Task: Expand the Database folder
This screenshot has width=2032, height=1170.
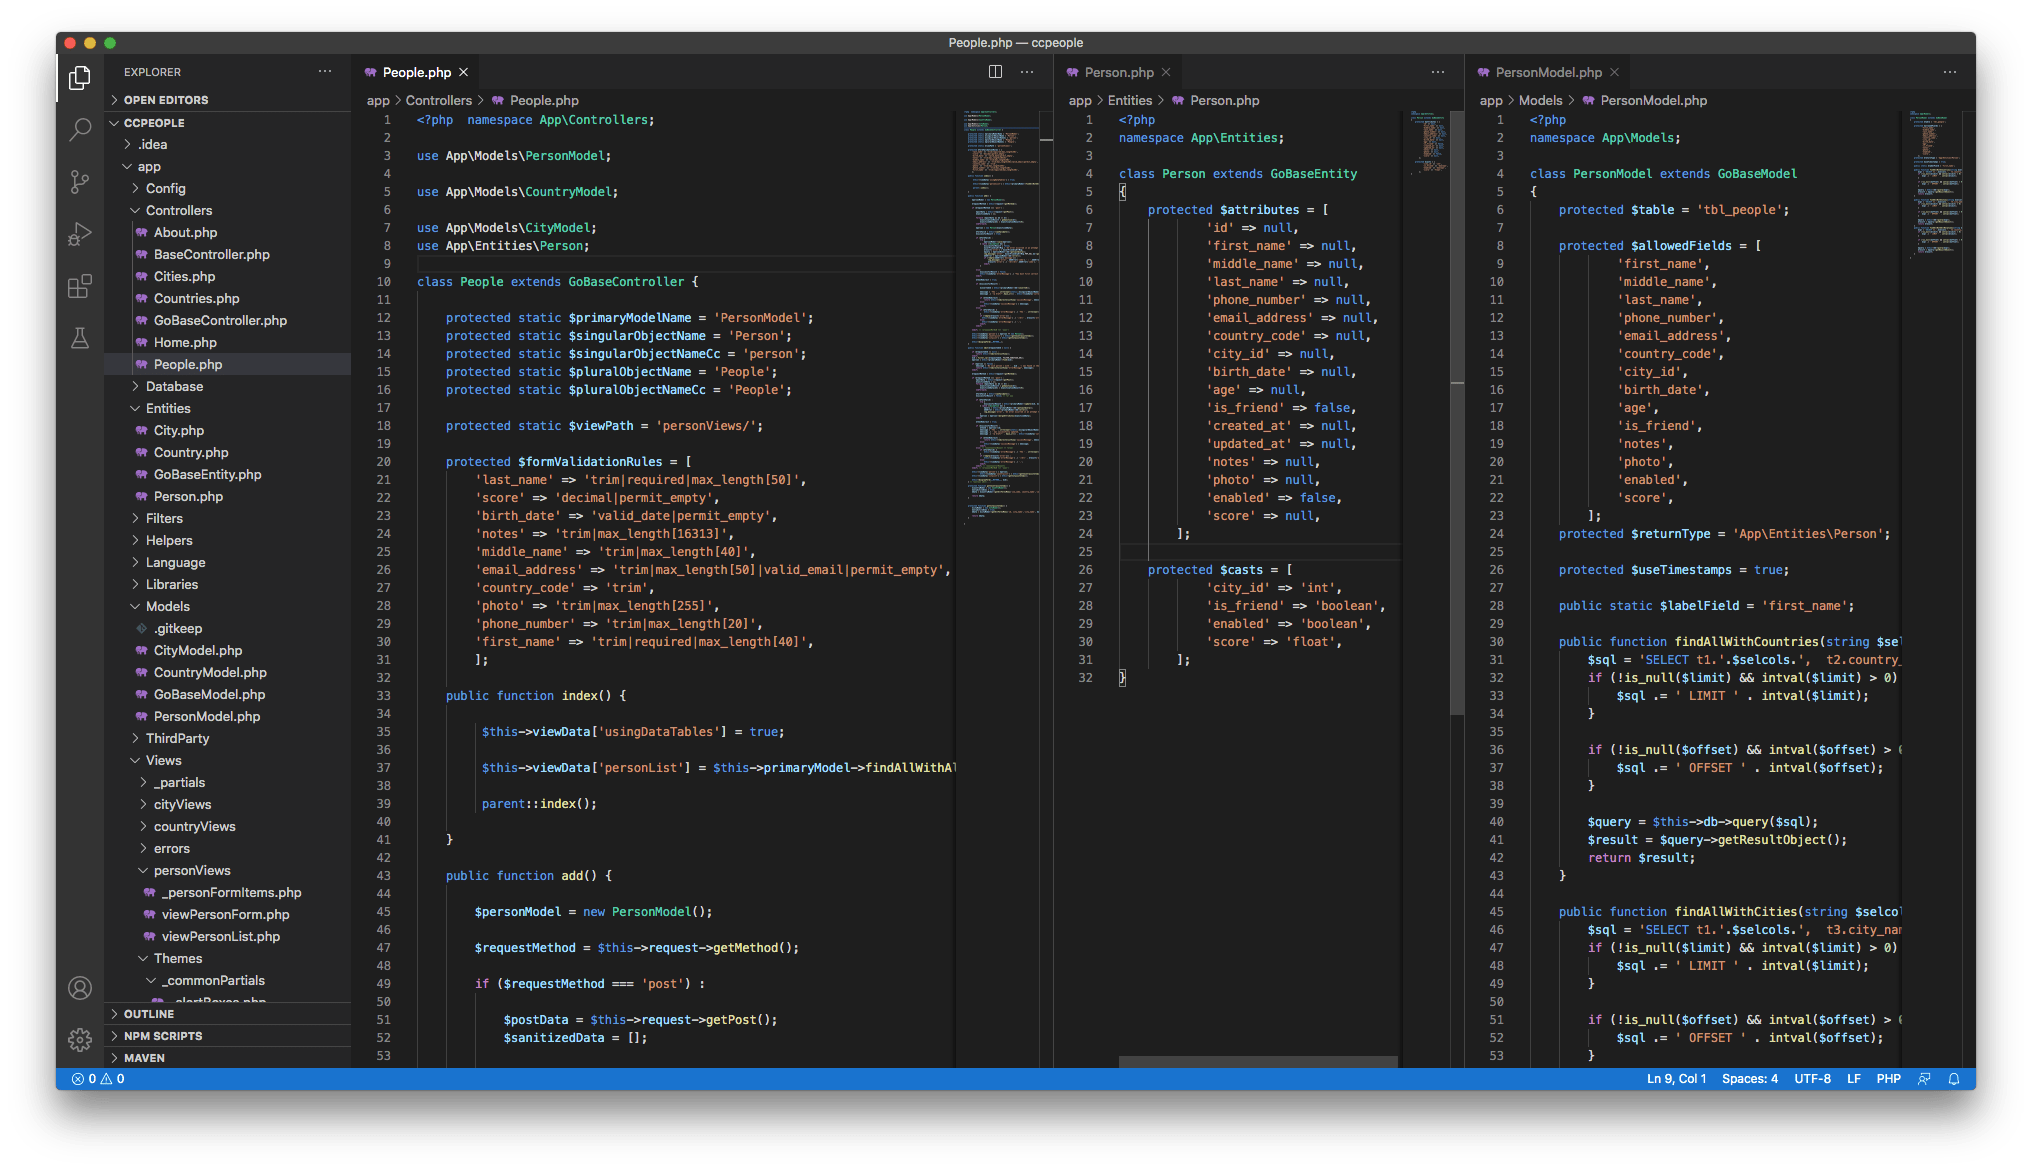Action: coord(174,386)
